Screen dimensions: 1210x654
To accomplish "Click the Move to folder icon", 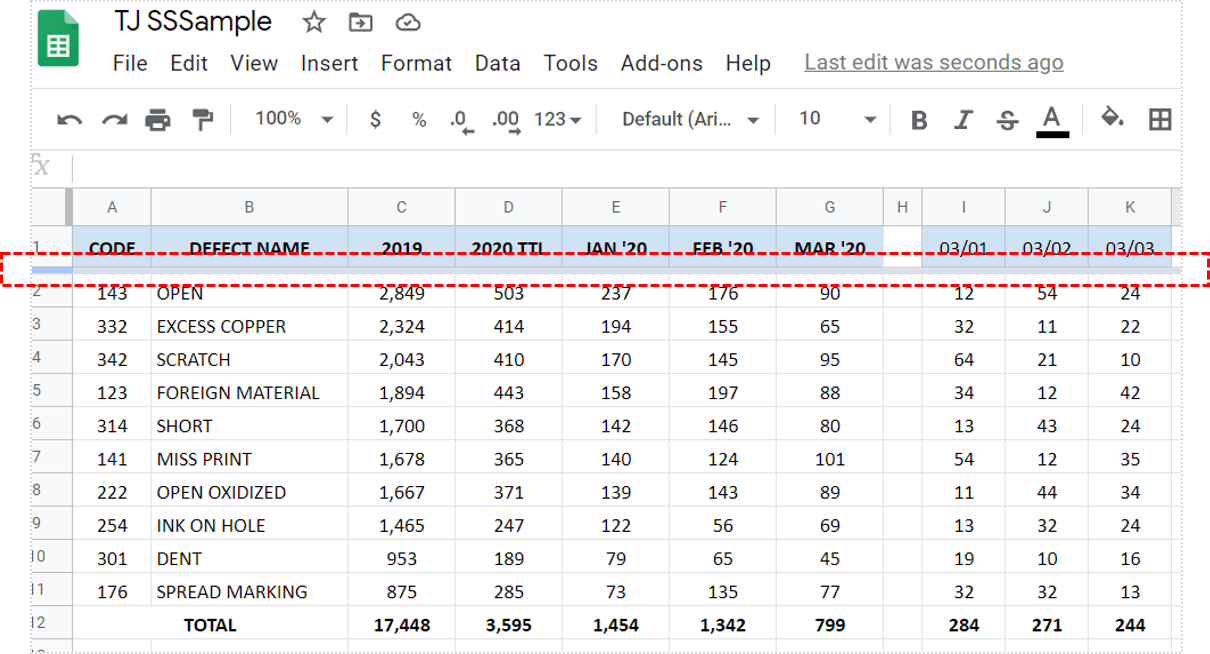I will coord(360,22).
